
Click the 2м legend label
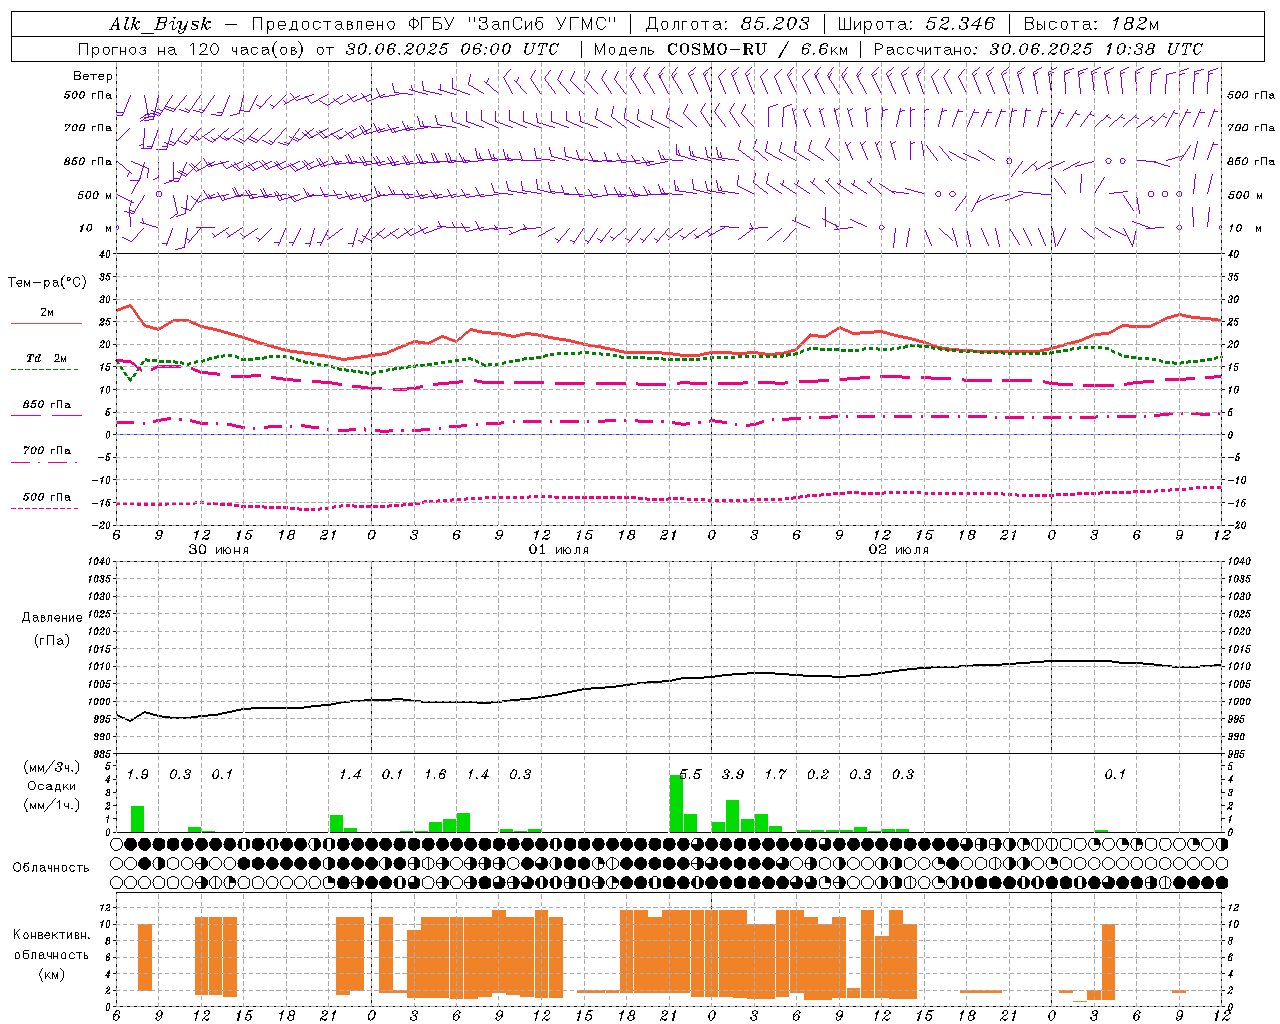(x=47, y=312)
